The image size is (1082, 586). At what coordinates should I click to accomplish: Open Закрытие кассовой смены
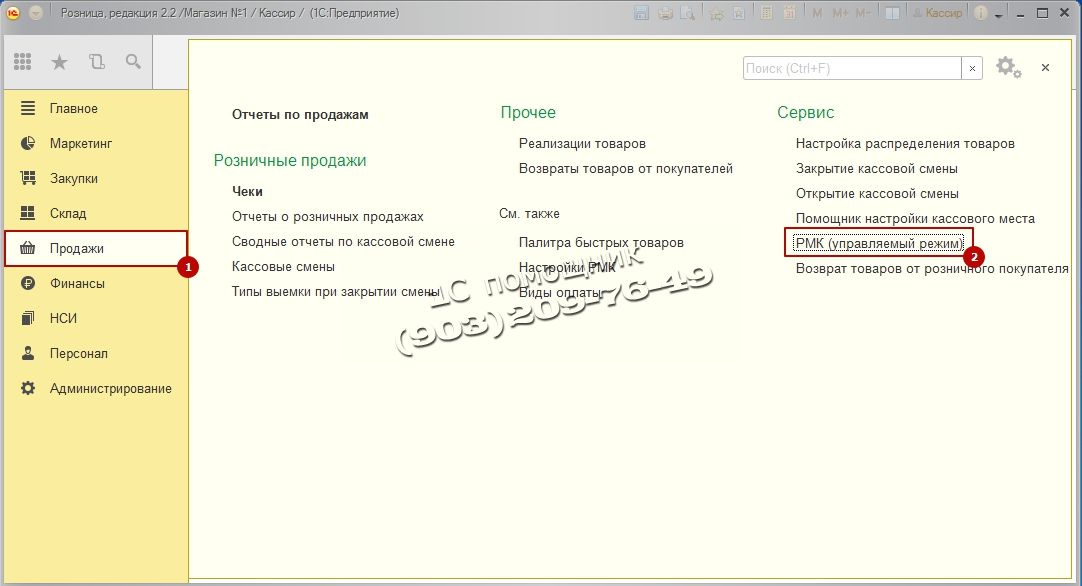click(876, 169)
